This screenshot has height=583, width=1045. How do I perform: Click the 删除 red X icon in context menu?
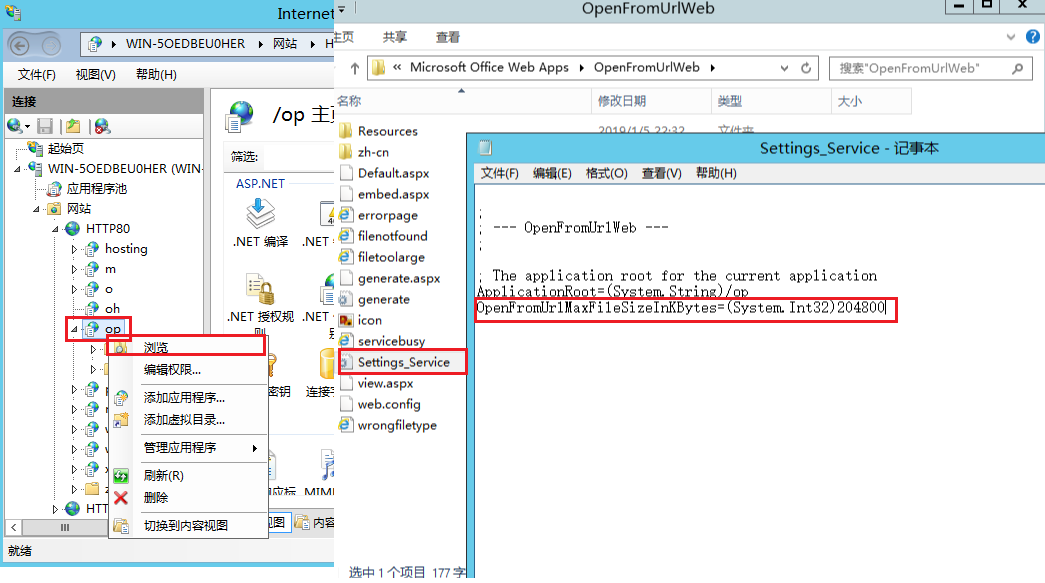(x=121, y=498)
